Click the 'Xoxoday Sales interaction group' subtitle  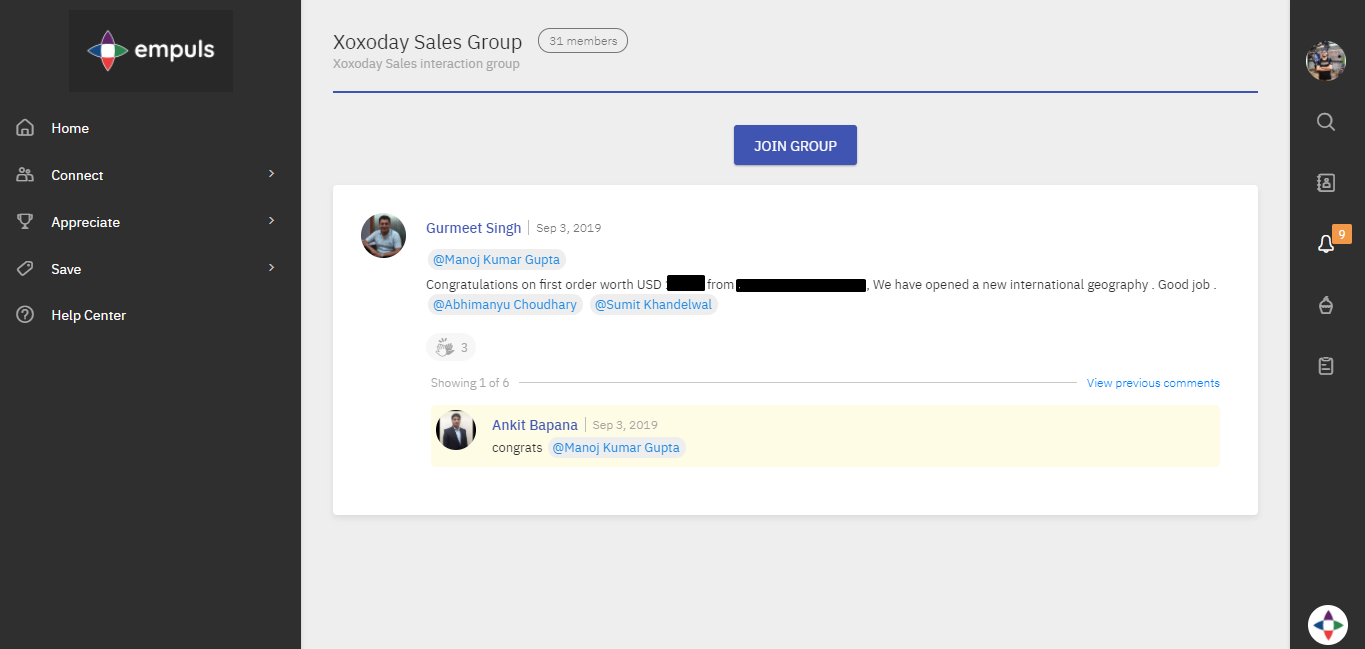(x=426, y=64)
